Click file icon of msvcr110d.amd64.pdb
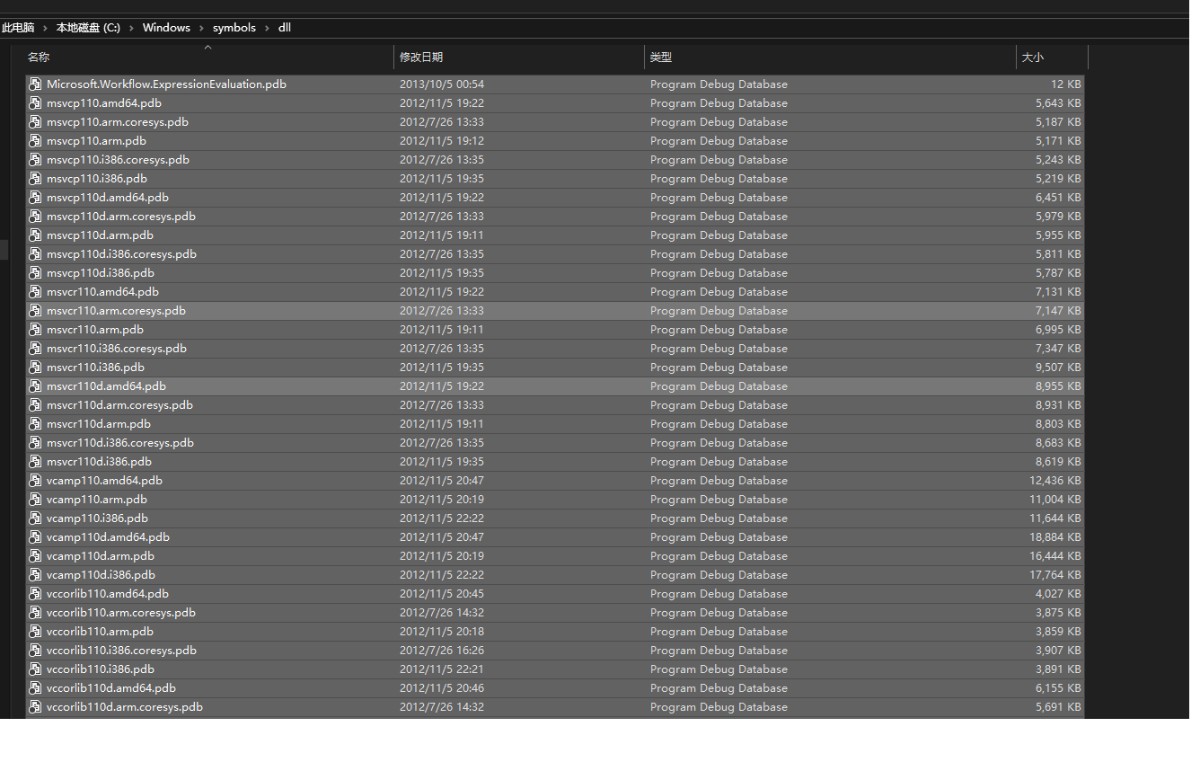 coord(35,386)
